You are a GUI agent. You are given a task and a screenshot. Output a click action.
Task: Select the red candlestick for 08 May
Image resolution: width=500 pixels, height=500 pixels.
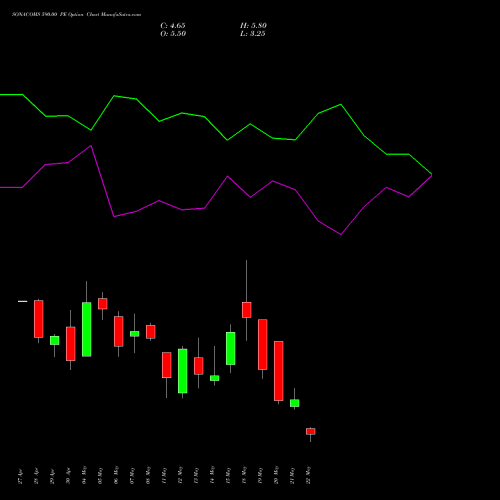(x=151, y=332)
